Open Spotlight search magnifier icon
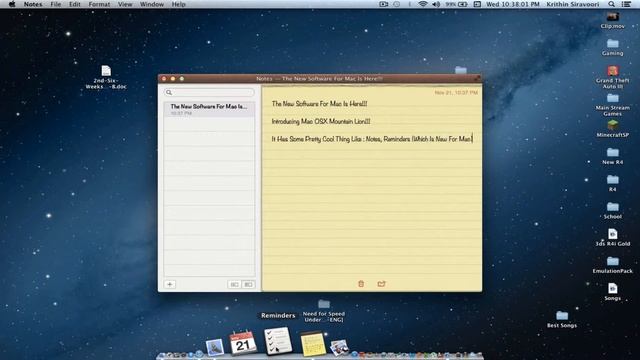640x360 pixels. click(x=611, y=4)
